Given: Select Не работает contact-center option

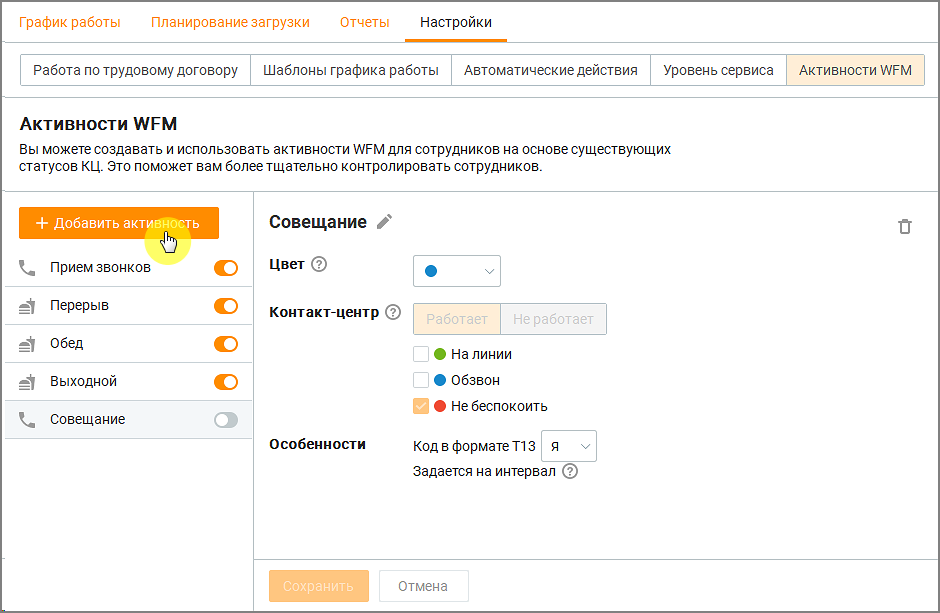Looking at the screenshot, I should pos(553,319).
